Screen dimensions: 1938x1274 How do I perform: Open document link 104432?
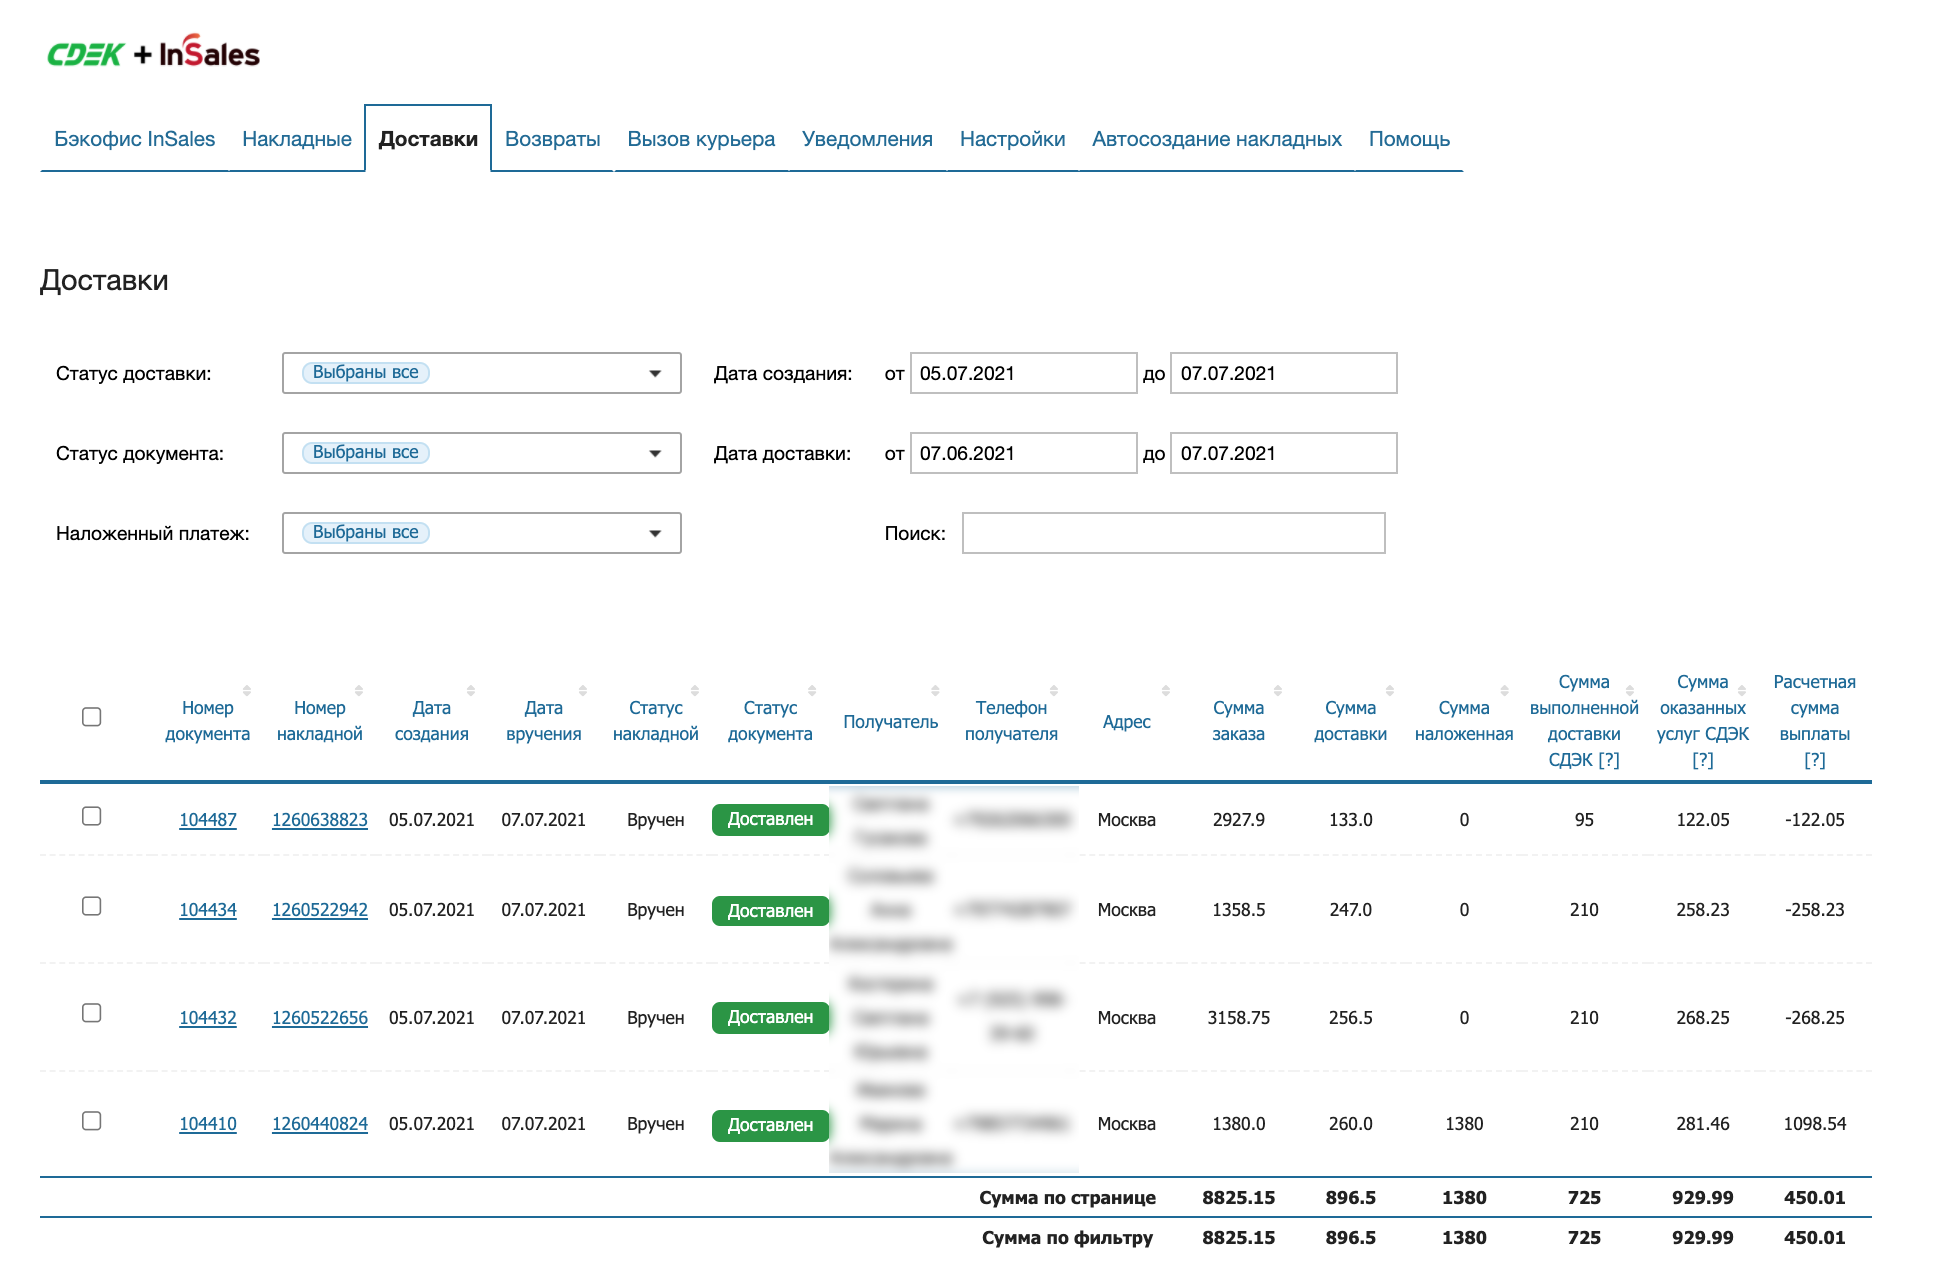pos(208,1018)
